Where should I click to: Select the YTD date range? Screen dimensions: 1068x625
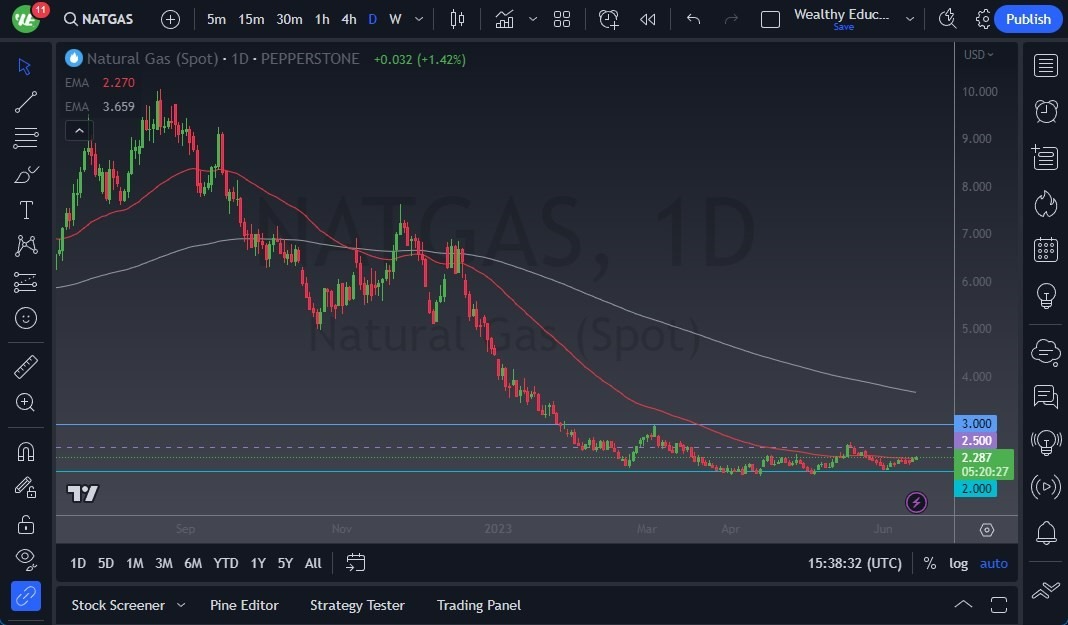point(225,563)
